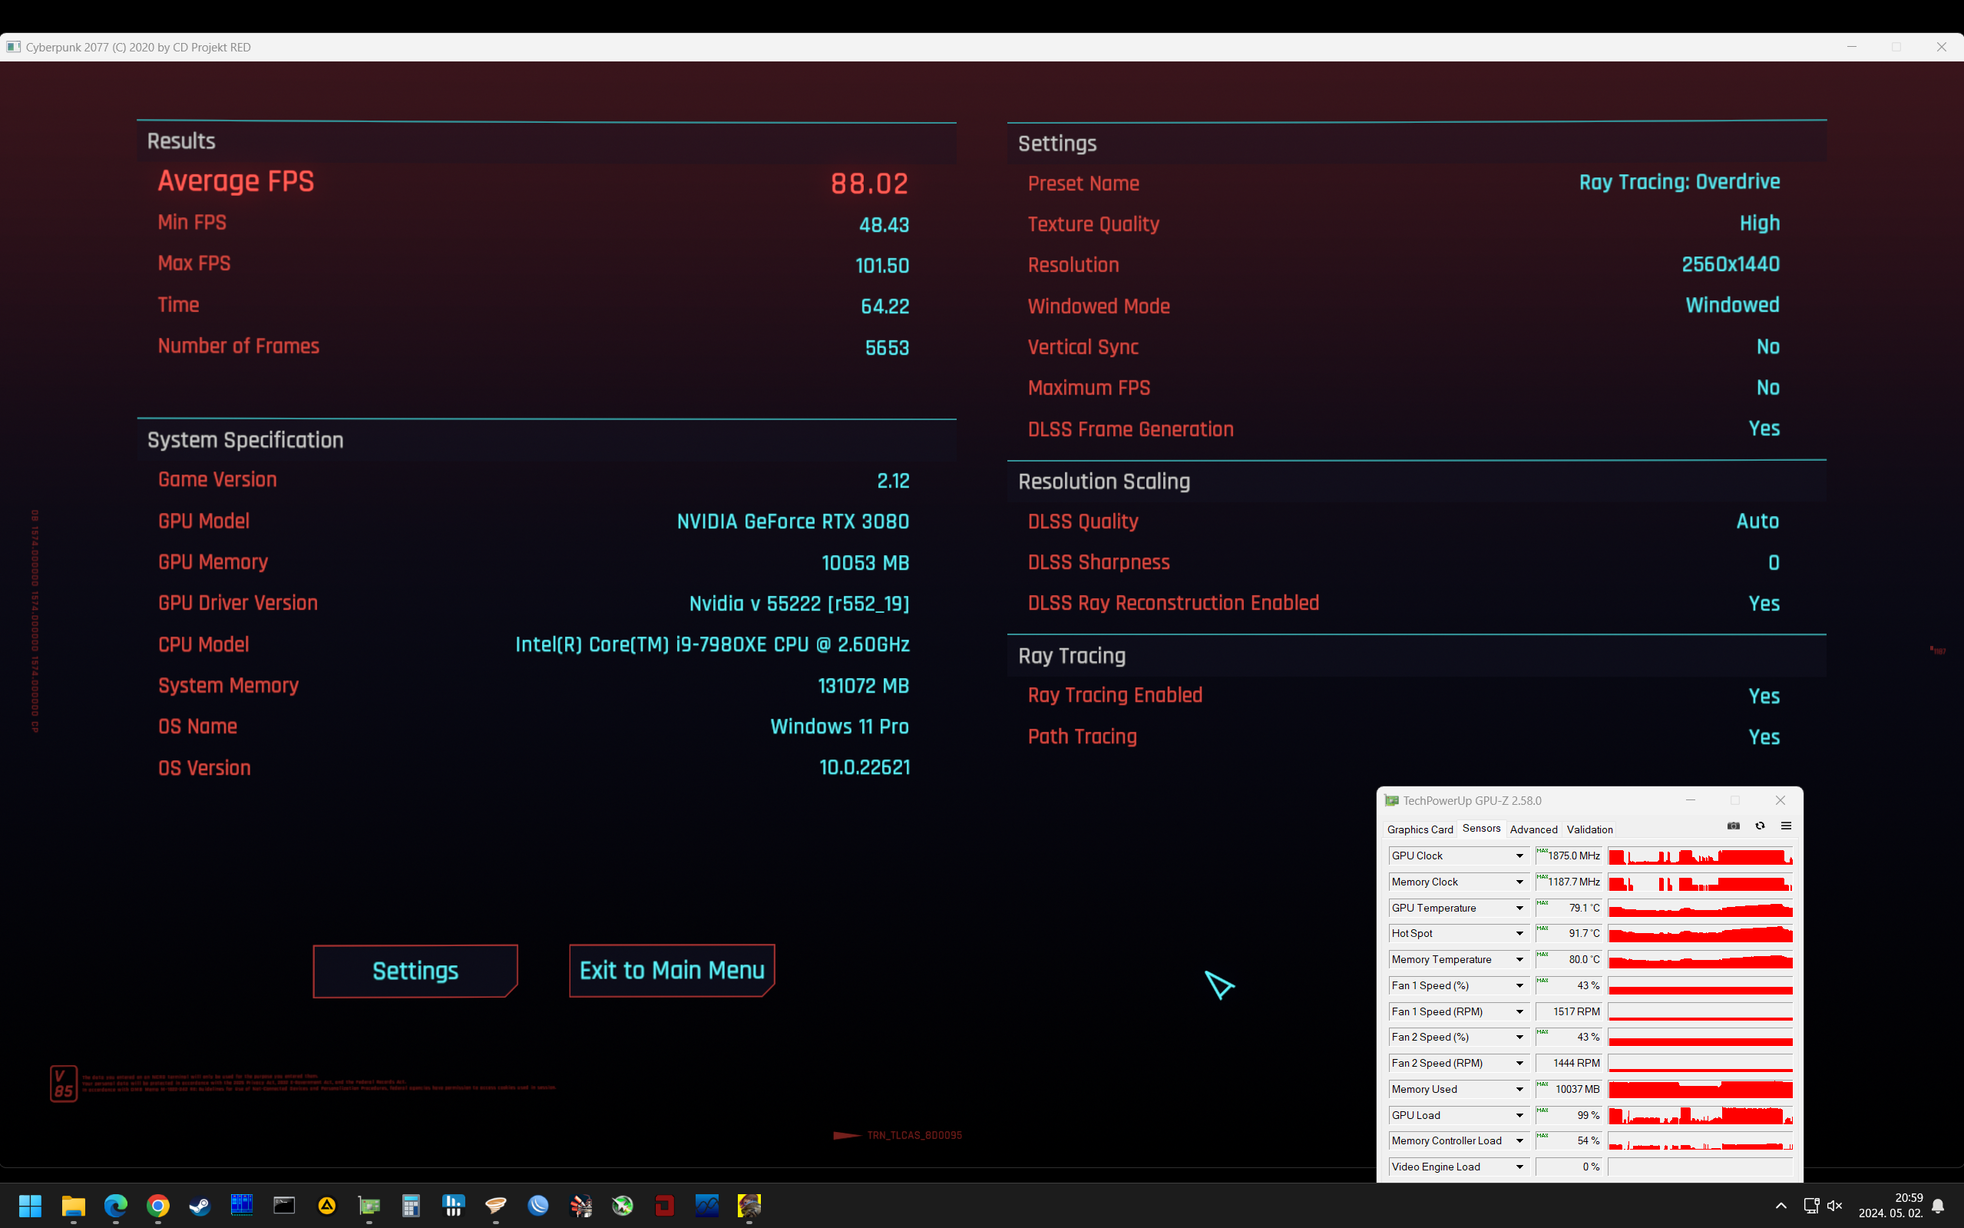Open the blue memory-module taskbar app
1964x1228 pixels.
pyautogui.click(x=242, y=1205)
